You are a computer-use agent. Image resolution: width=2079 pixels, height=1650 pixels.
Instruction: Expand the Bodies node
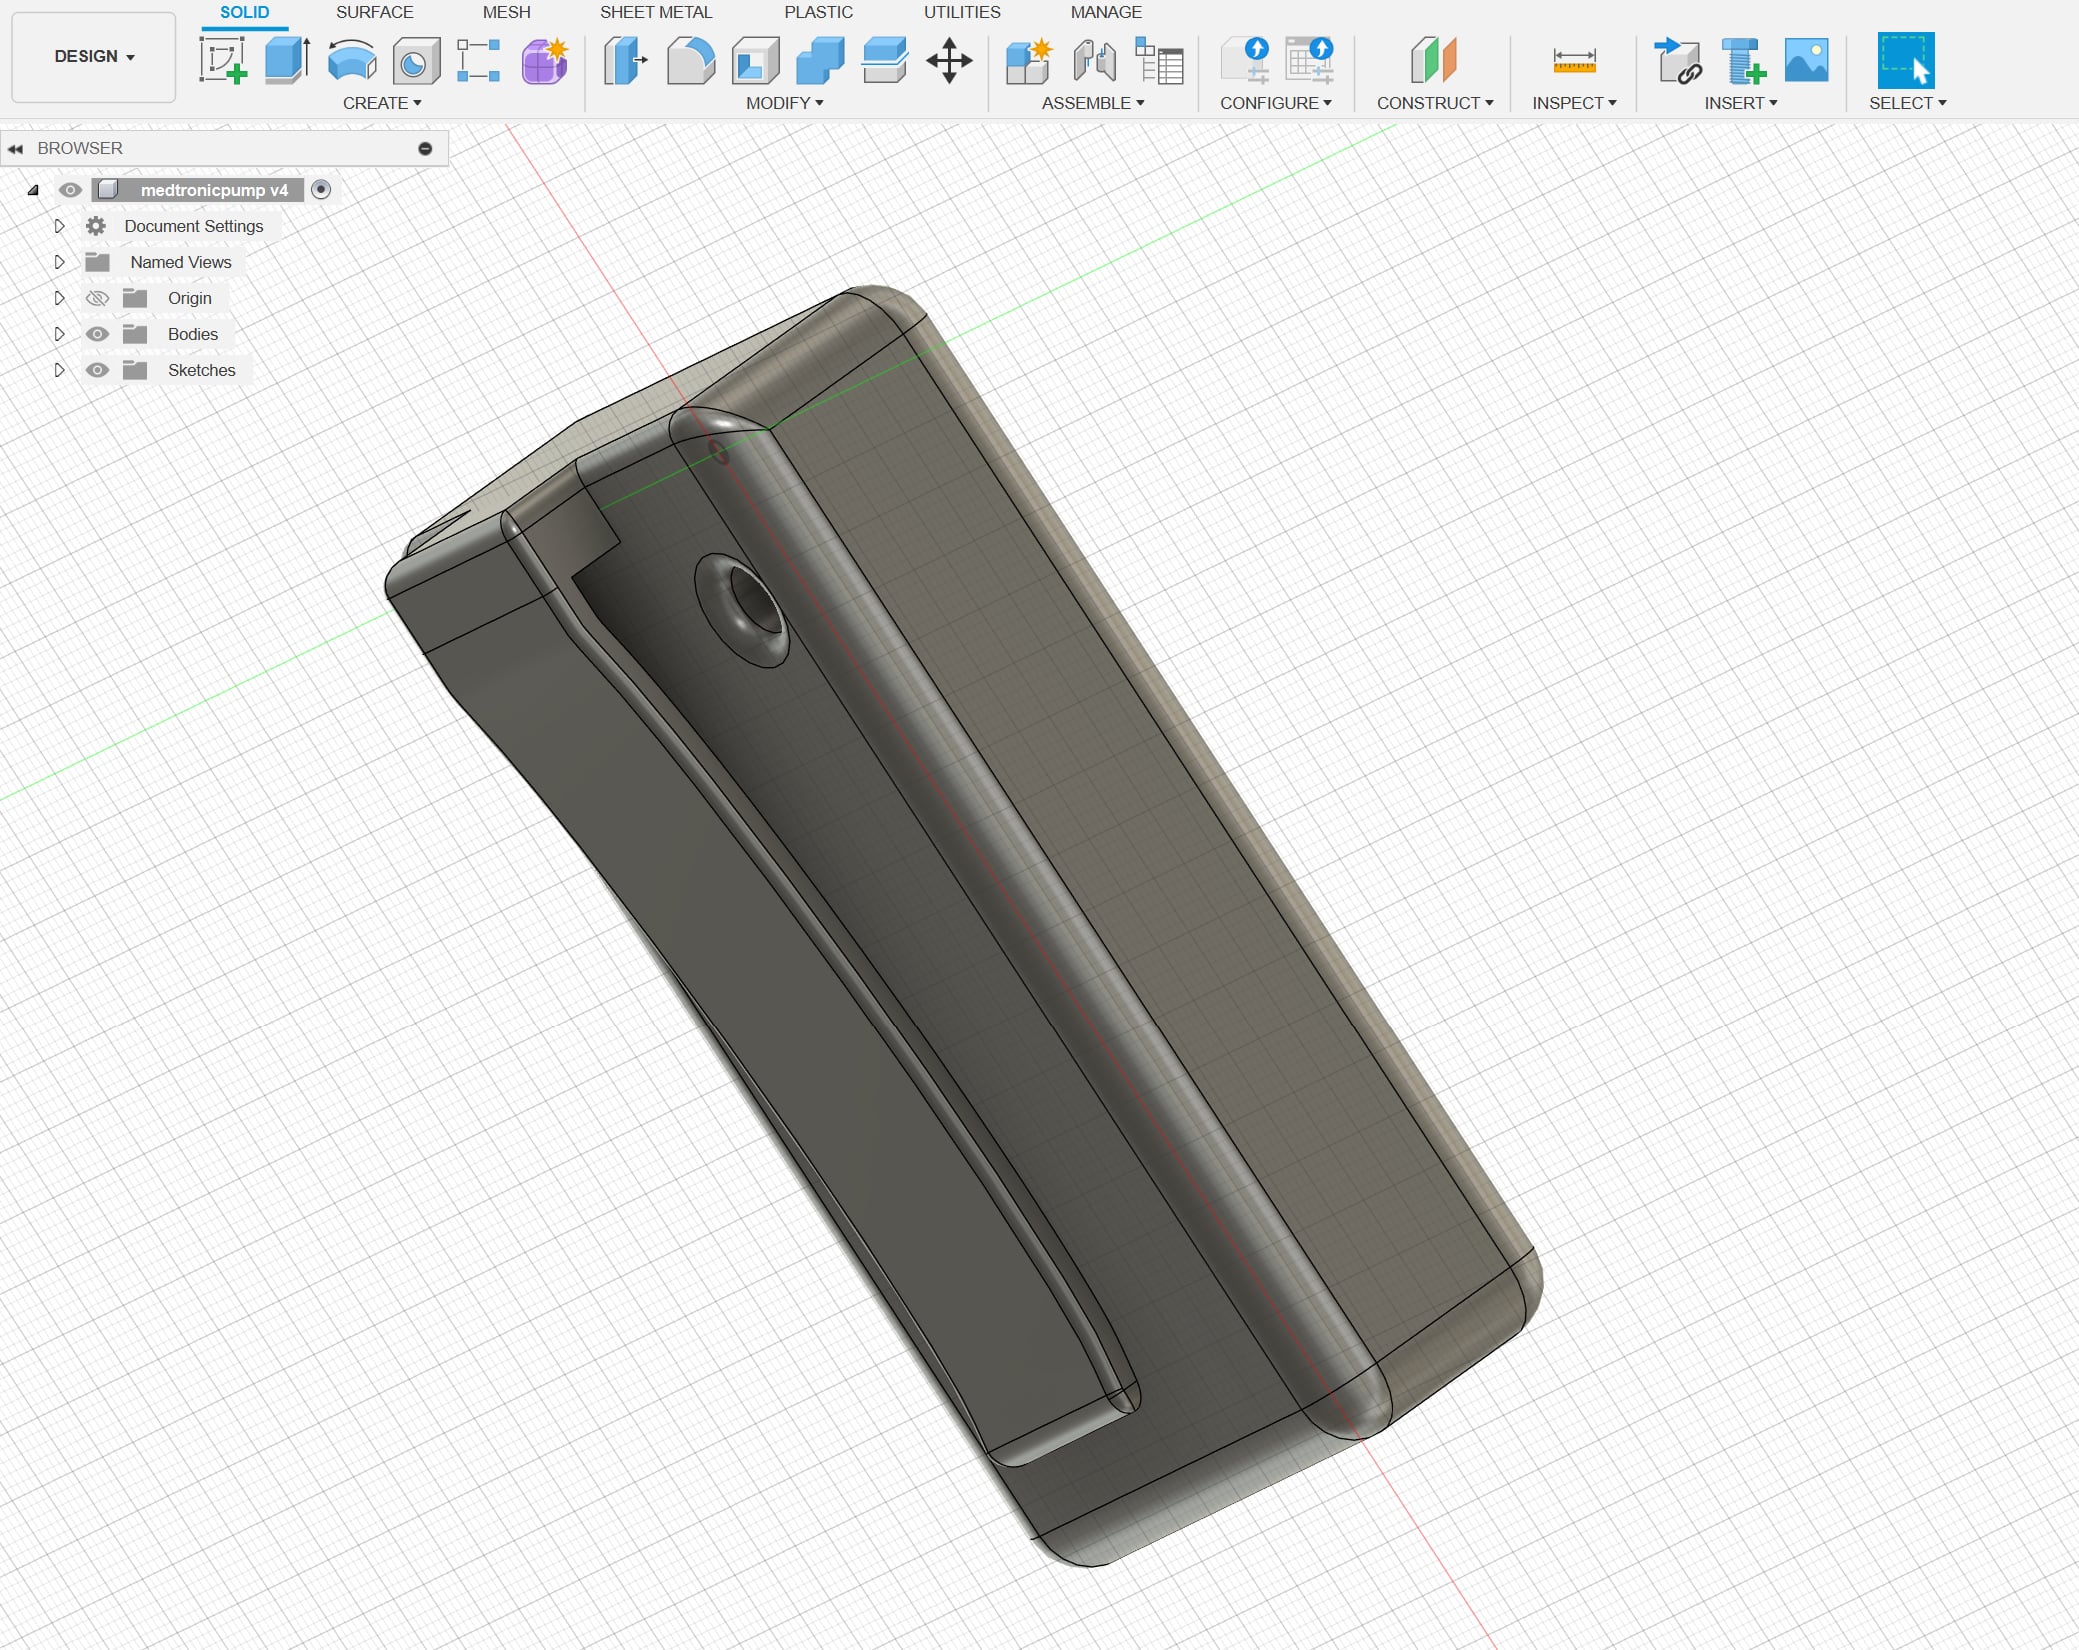(59, 334)
